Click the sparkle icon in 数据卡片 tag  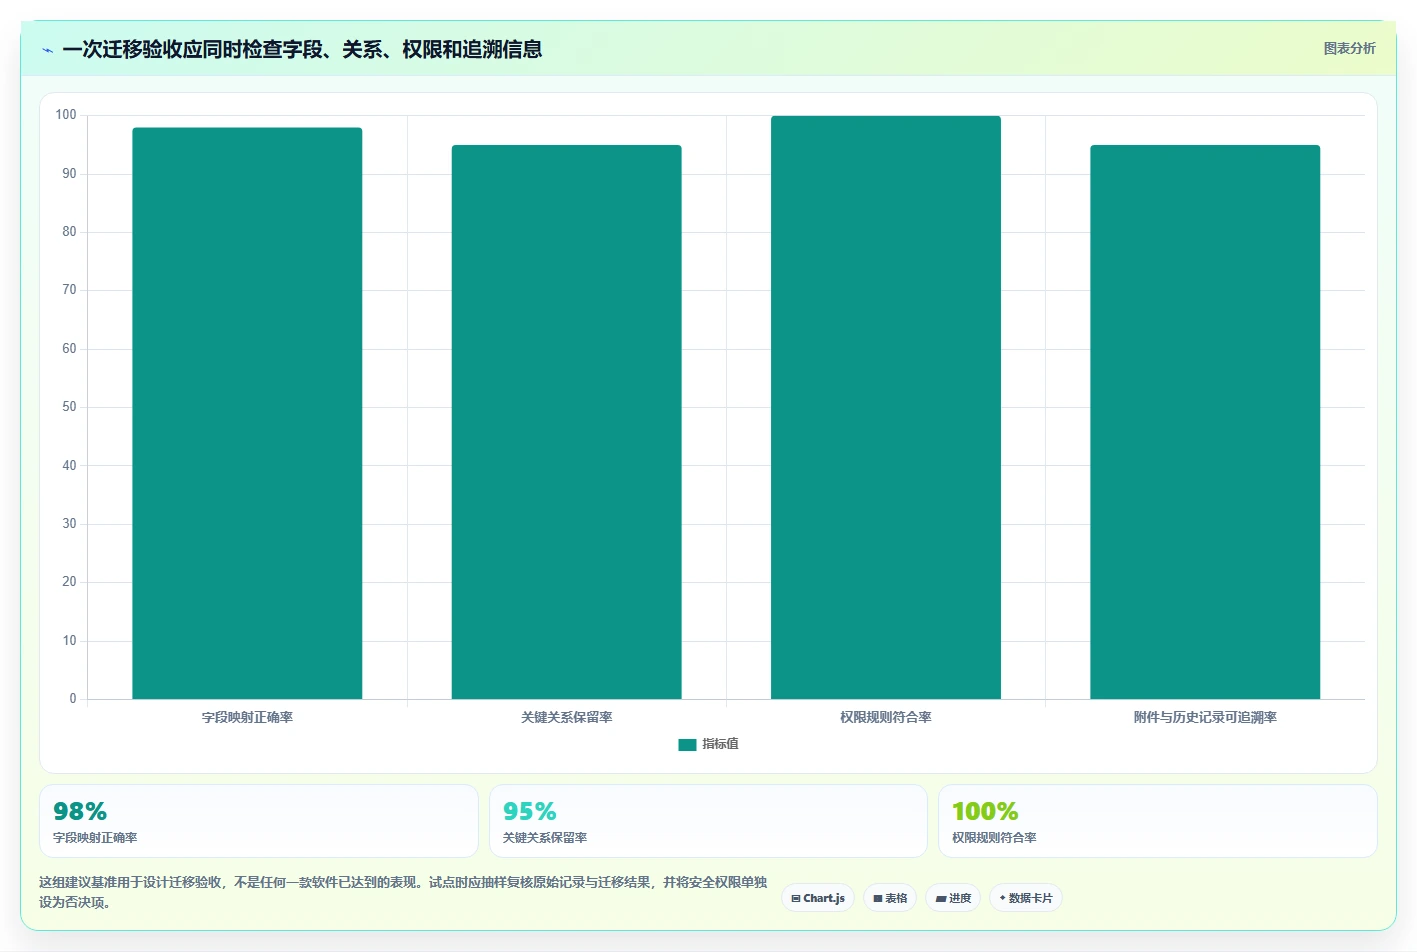[x=1002, y=898]
